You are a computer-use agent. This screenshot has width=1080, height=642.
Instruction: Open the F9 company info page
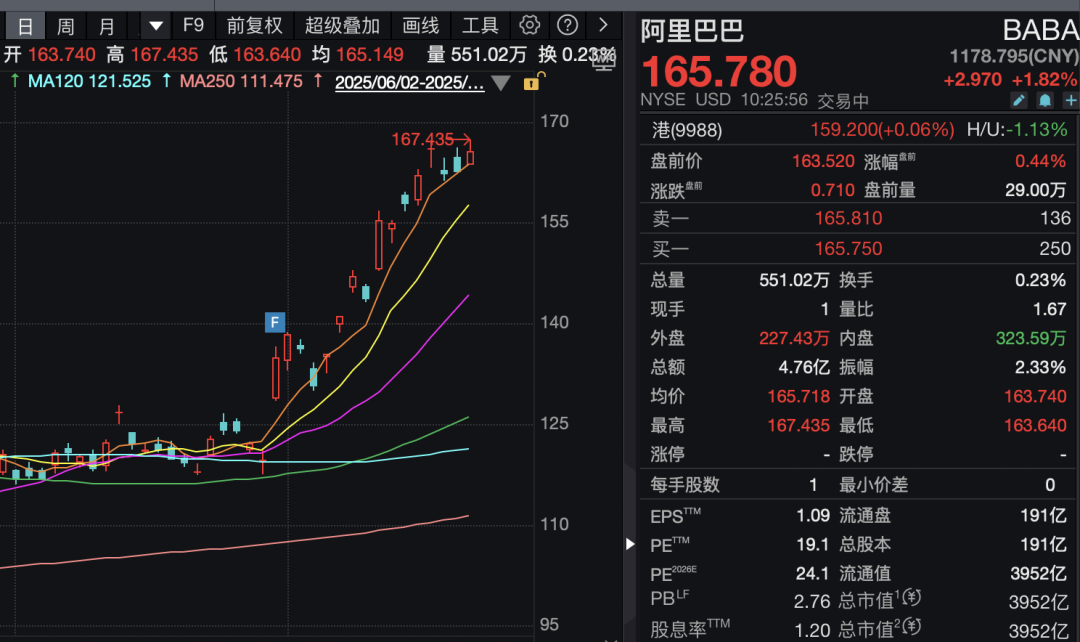click(193, 26)
